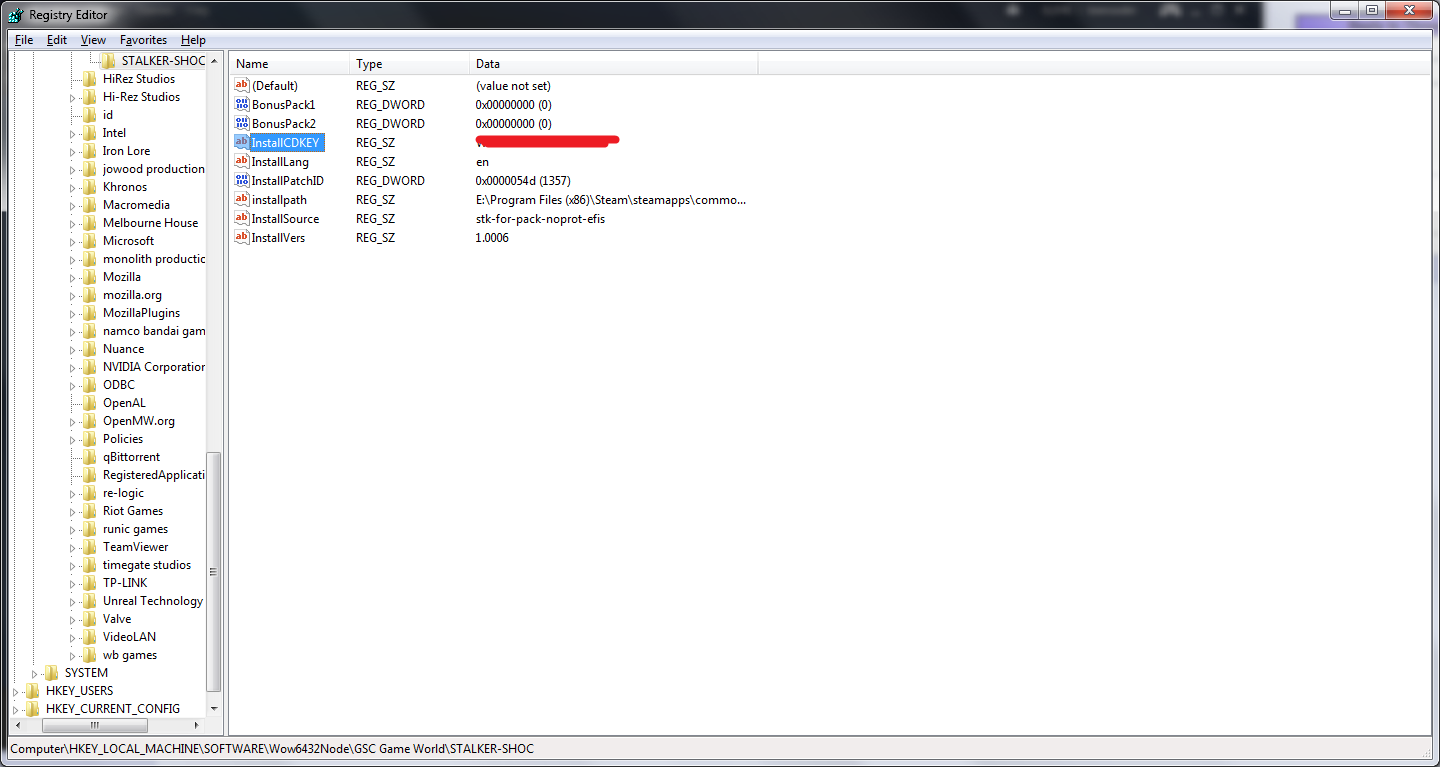The height and width of the screenshot is (767, 1440).
Task: Click the HKEY_CURRENT_CONFIG folder icon
Action: pos(33,708)
